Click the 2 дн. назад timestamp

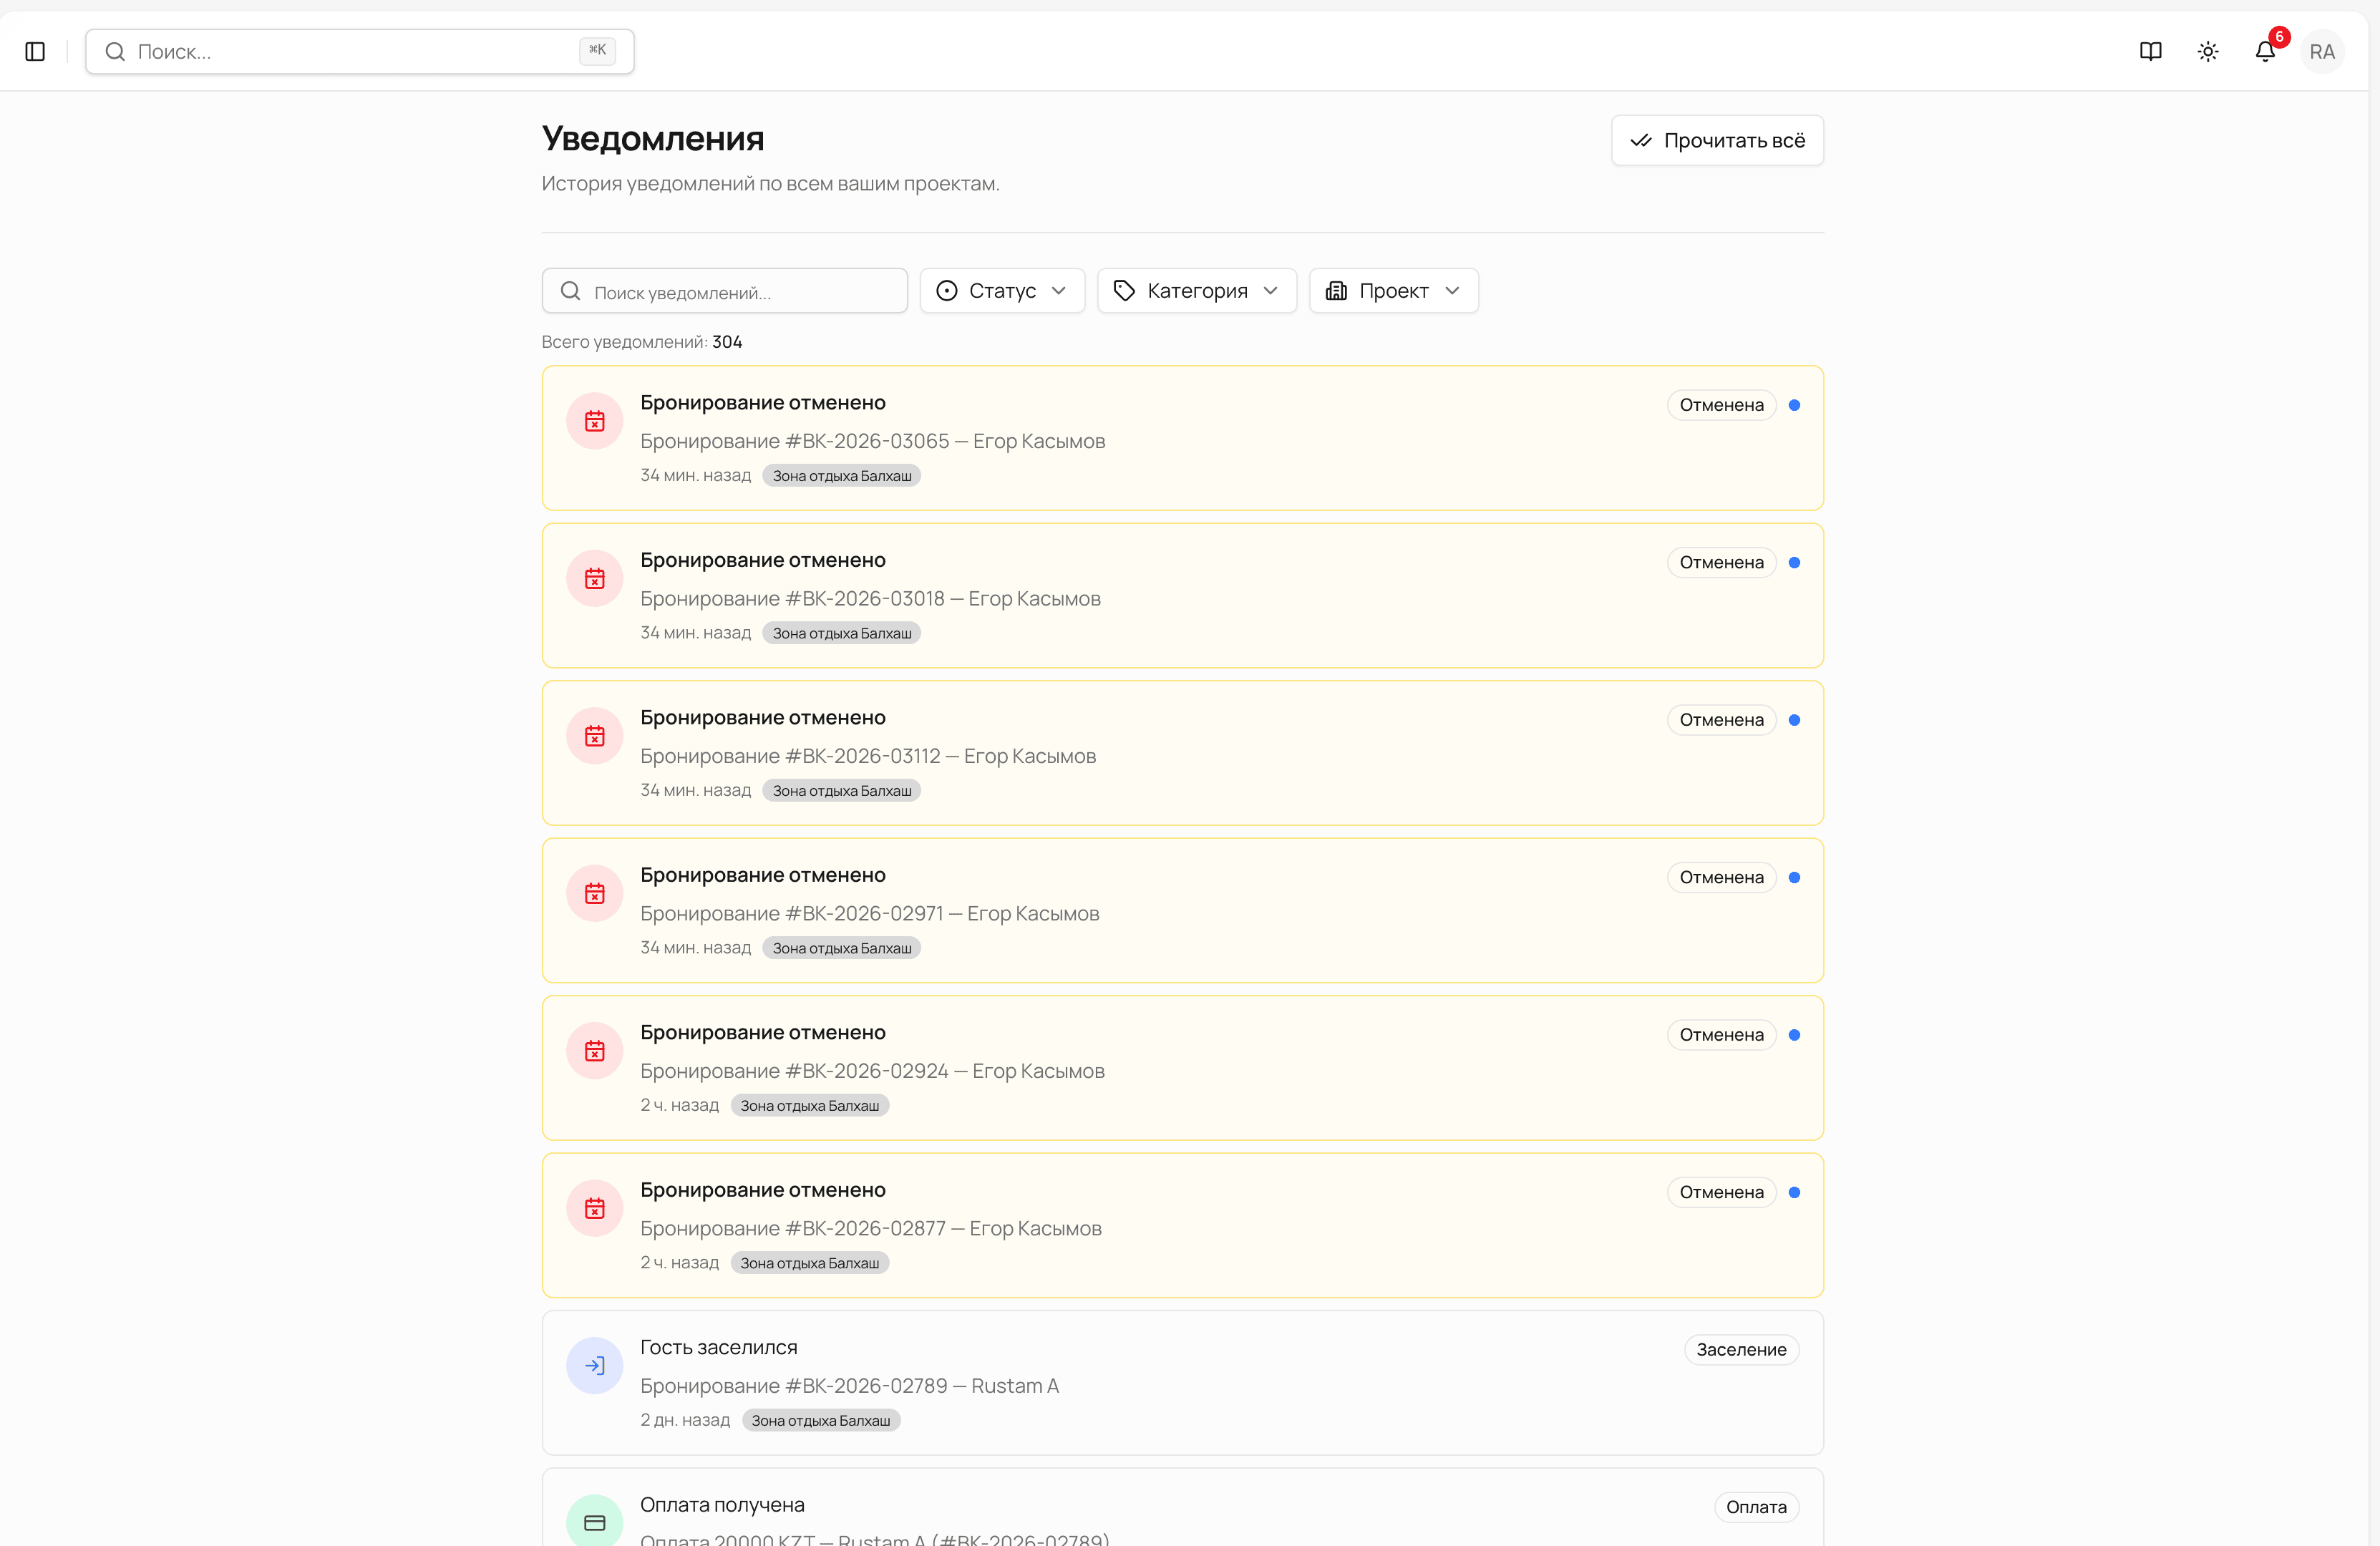[685, 1420]
